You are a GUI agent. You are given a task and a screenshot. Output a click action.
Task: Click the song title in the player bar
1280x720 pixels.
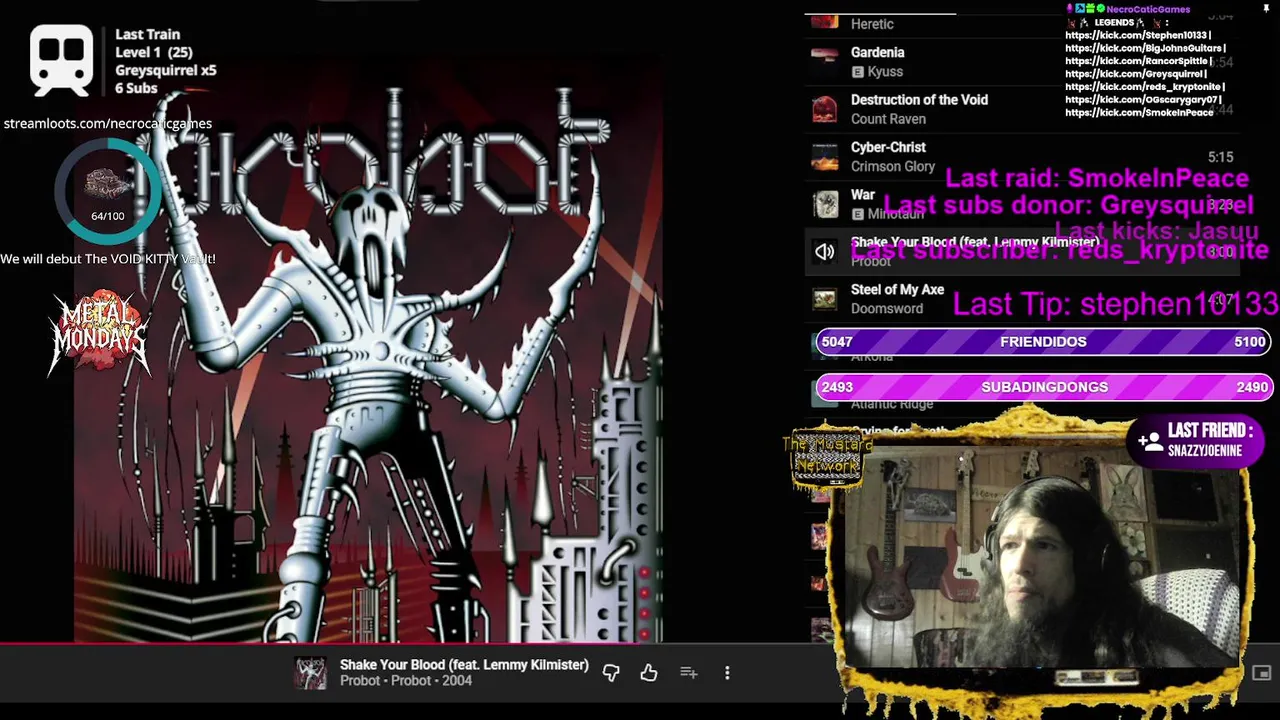coord(464,665)
